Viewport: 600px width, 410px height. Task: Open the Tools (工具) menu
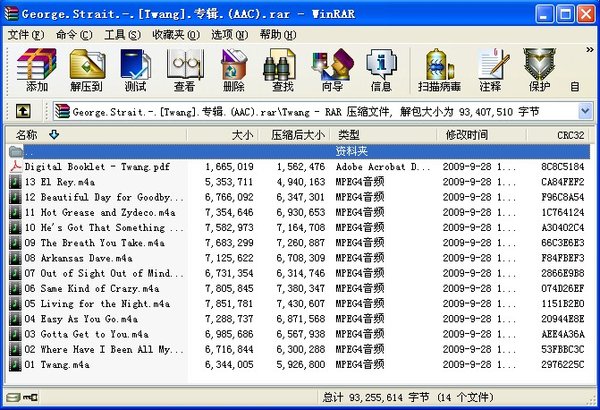[x=122, y=35]
